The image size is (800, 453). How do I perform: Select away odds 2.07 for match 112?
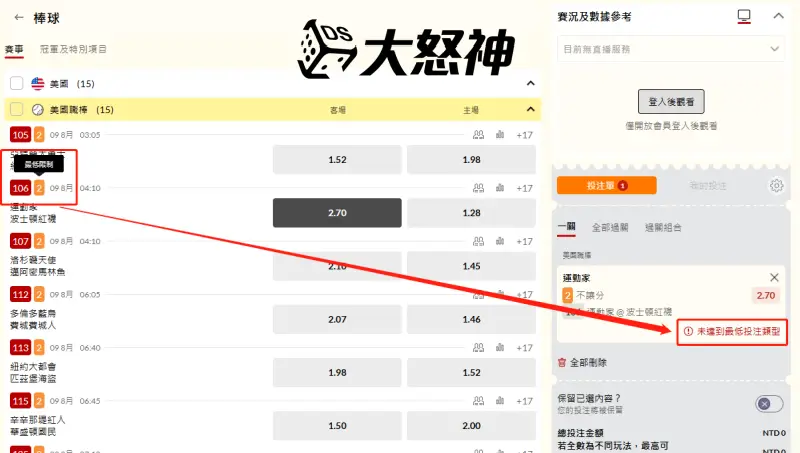337,319
